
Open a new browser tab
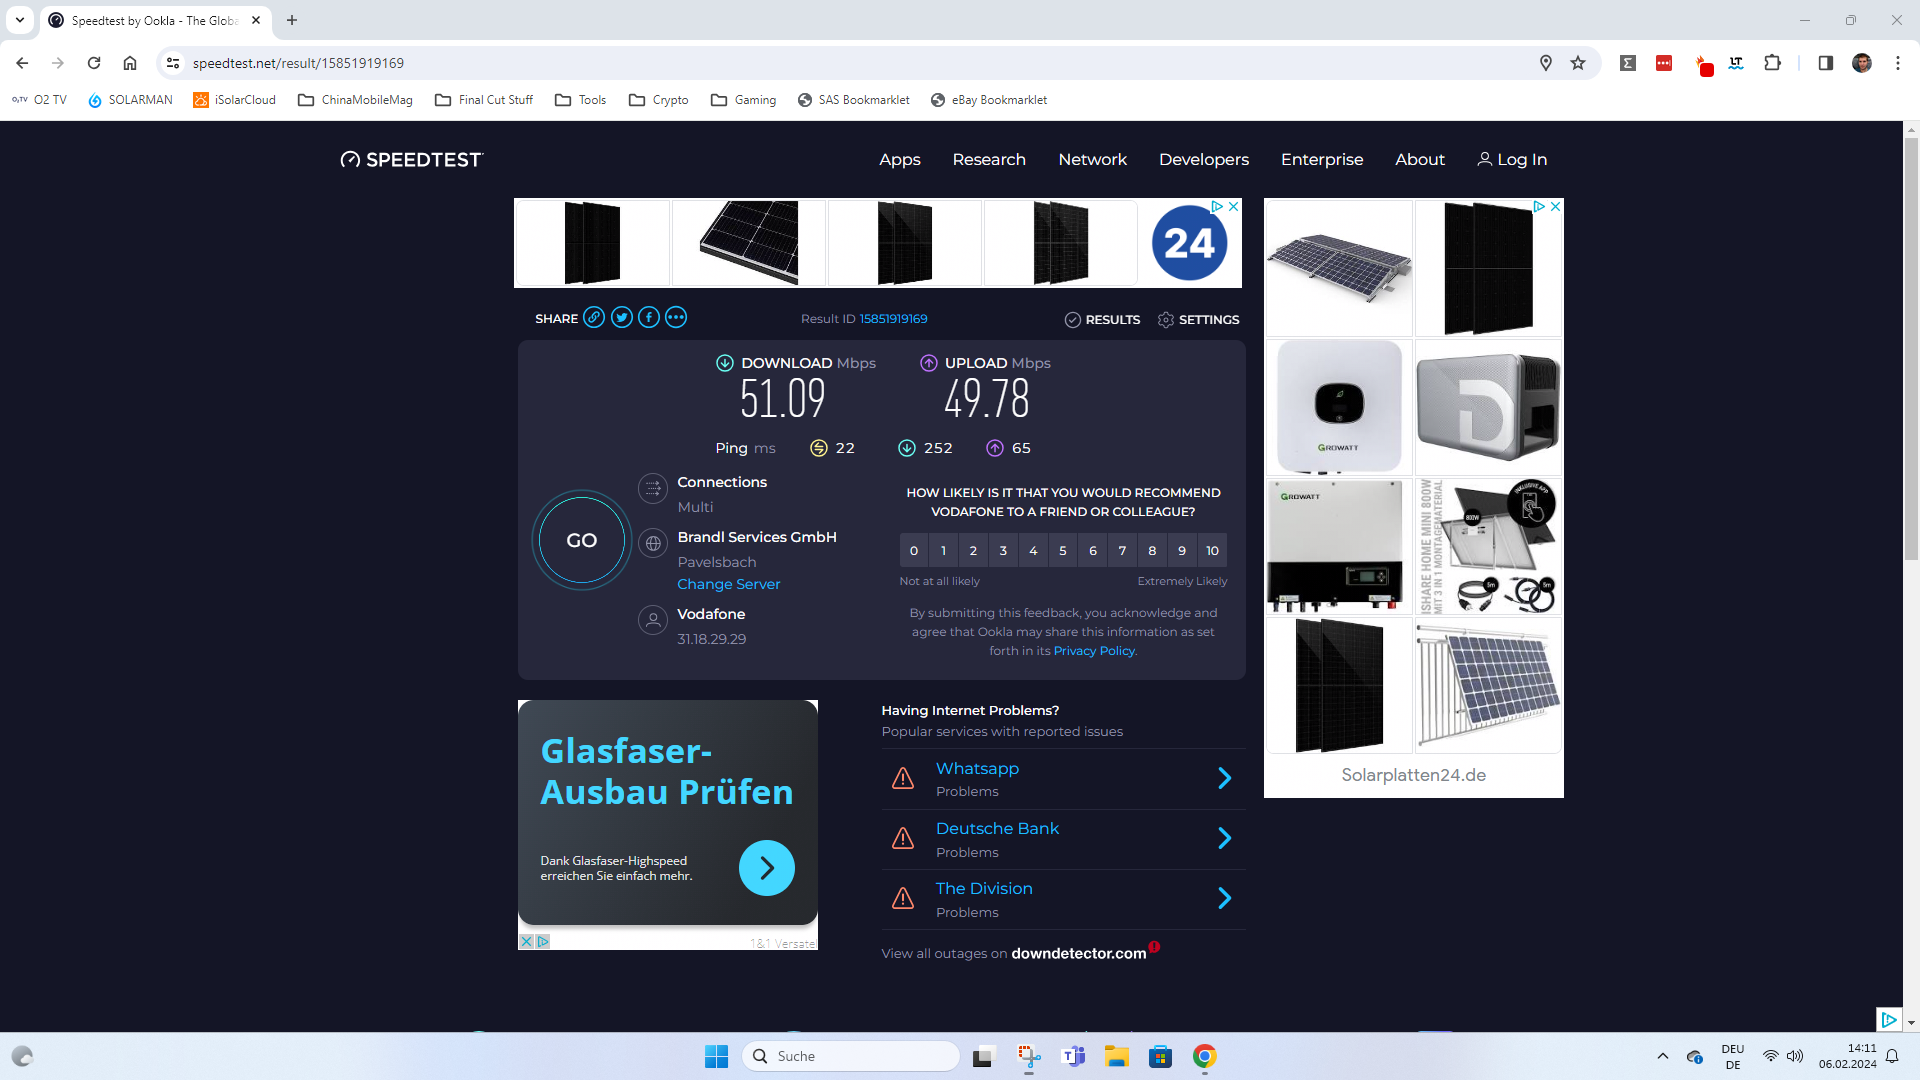(292, 20)
